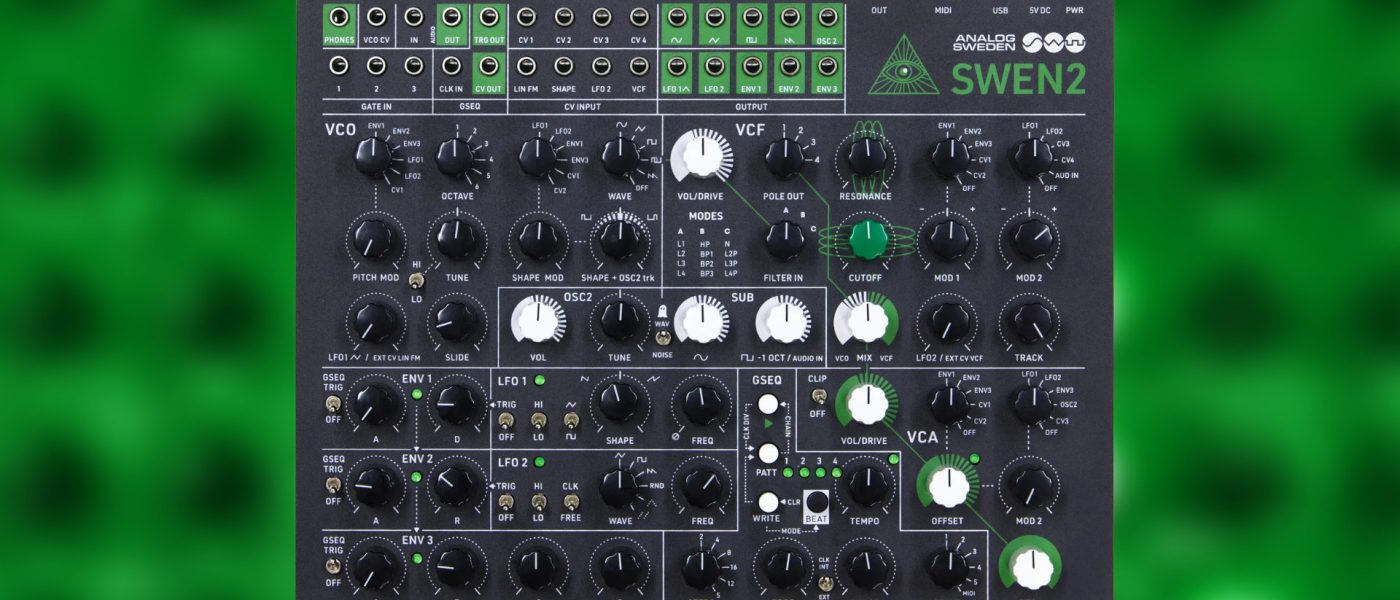1400x600 pixels.
Task: Click the sawtooth wave output jack
Action: click(x=788, y=17)
